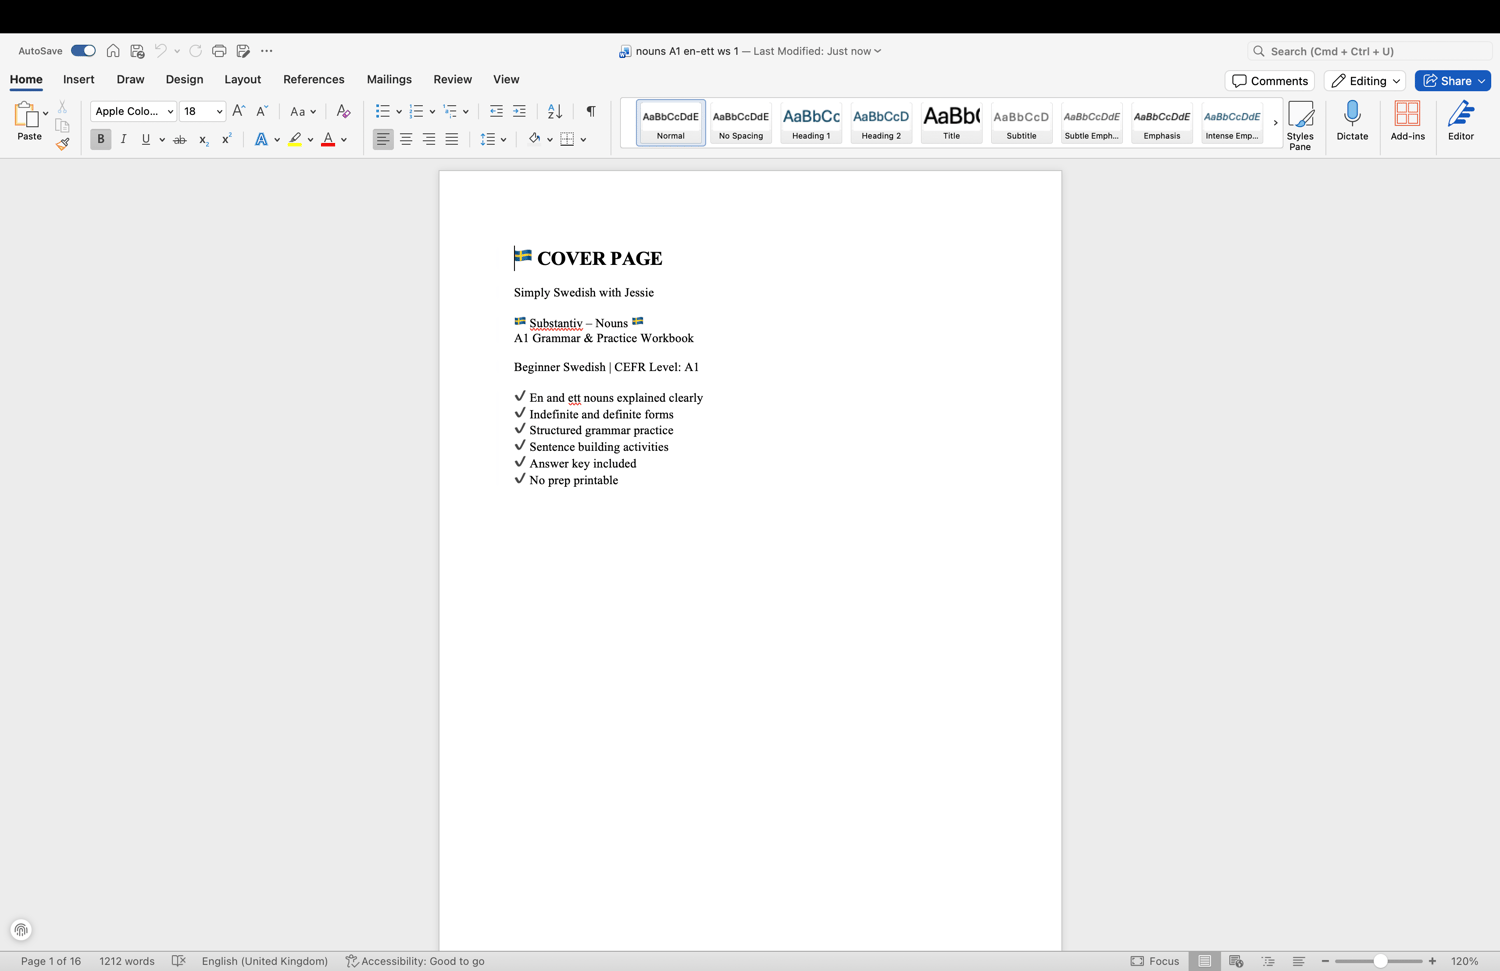Viewport: 1500px width, 971px height.
Task: Toggle Superscript formatting
Action: click(226, 139)
